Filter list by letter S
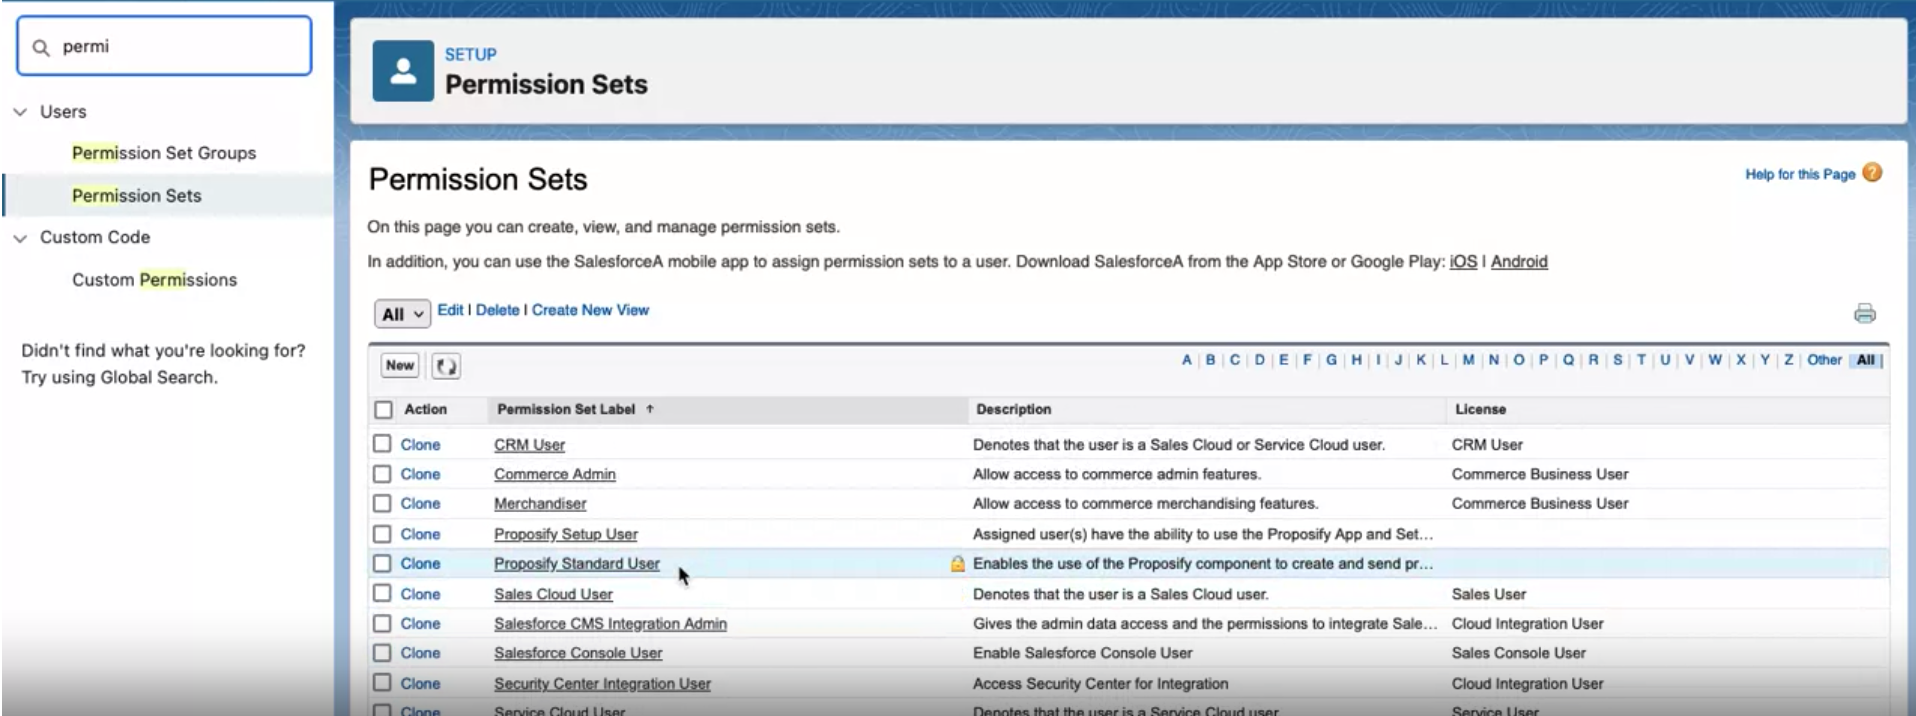1916x716 pixels. [1618, 360]
